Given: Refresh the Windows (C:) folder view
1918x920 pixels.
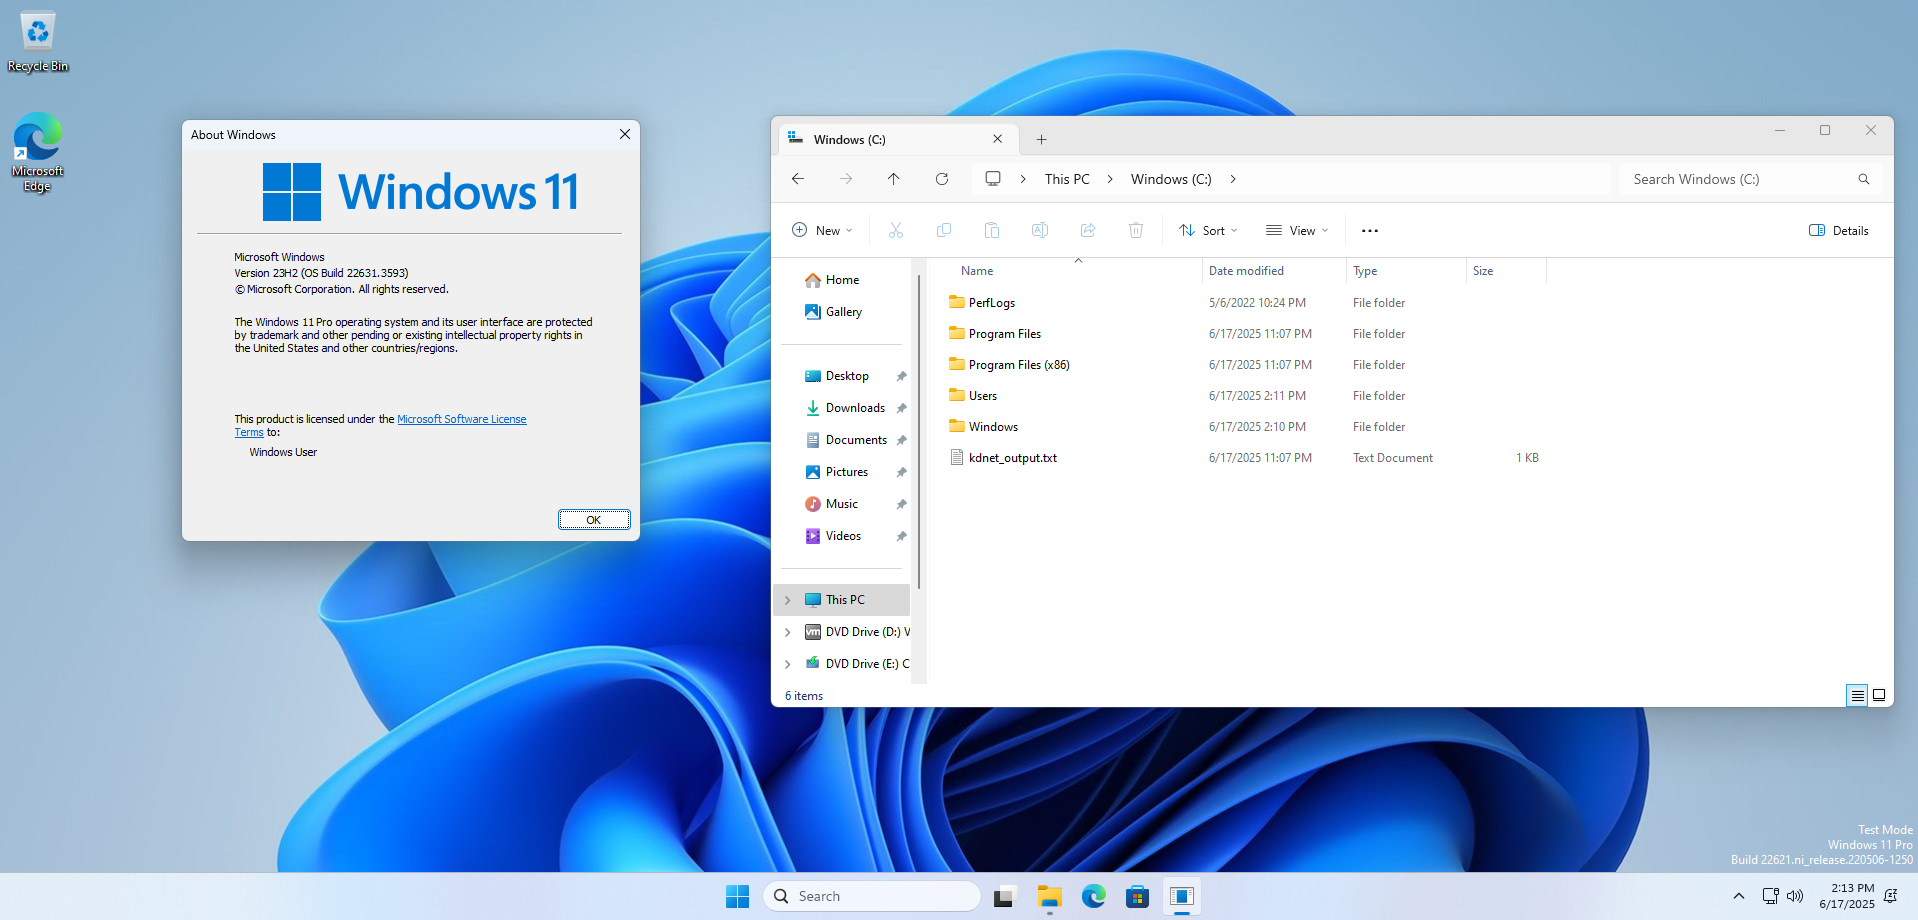Looking at the screenshot, I should pyautogui.click(x=942, y=179).
